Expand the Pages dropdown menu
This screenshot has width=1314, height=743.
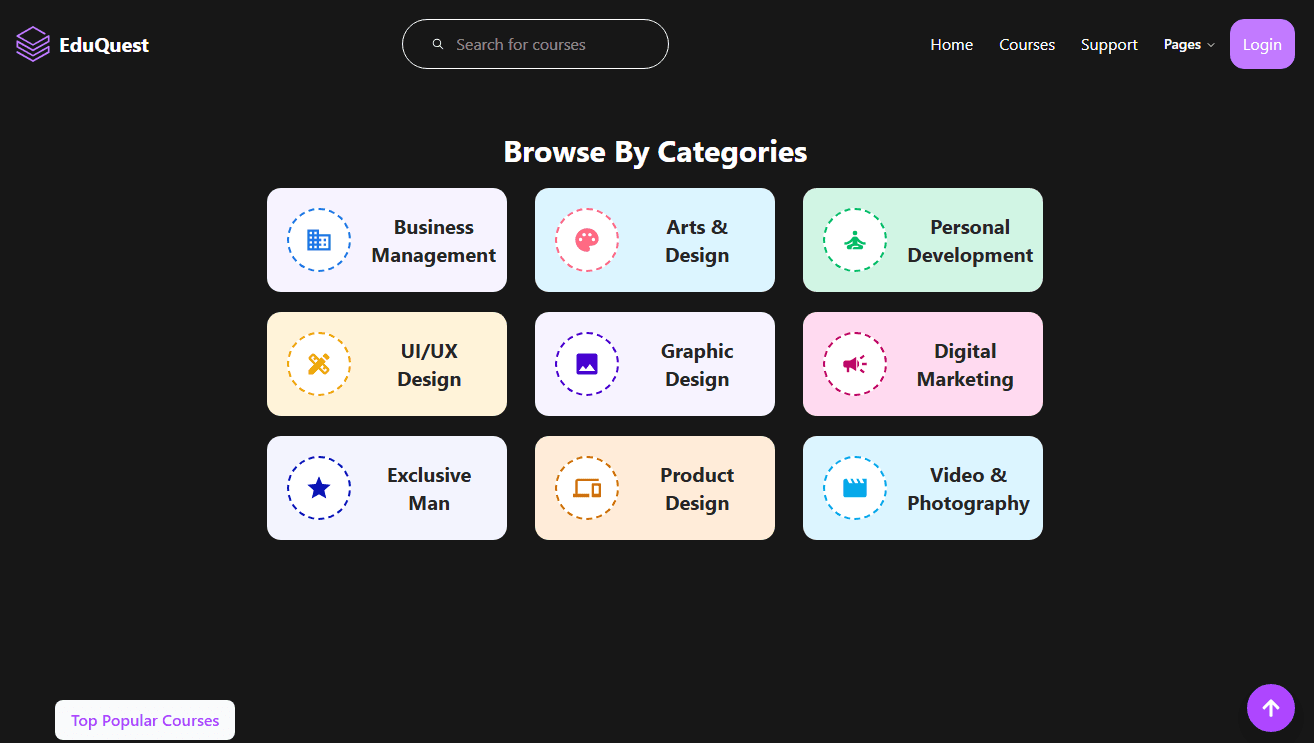point(1183,45)
